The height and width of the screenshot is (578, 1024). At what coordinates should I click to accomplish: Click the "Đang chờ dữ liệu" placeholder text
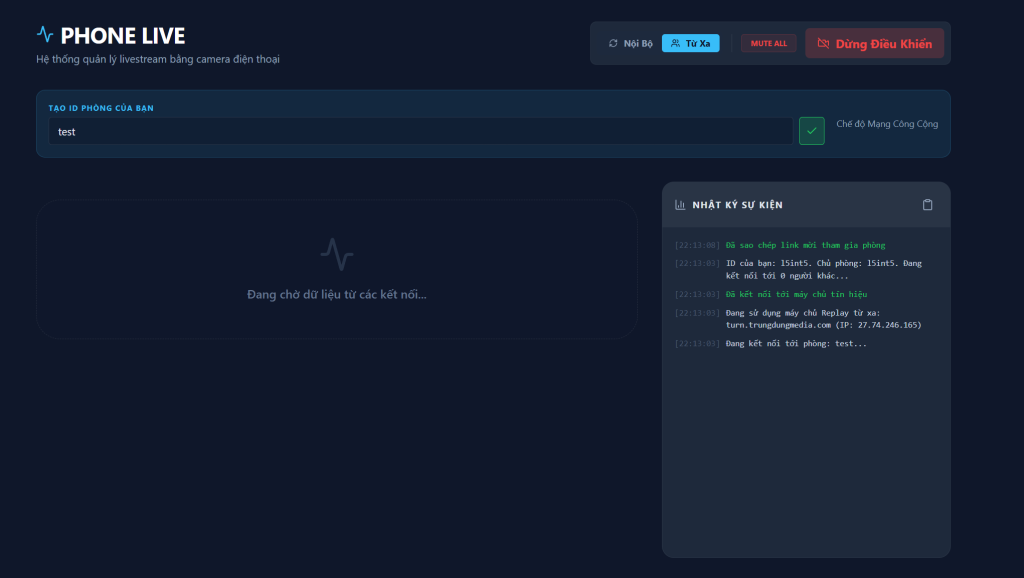337,295
